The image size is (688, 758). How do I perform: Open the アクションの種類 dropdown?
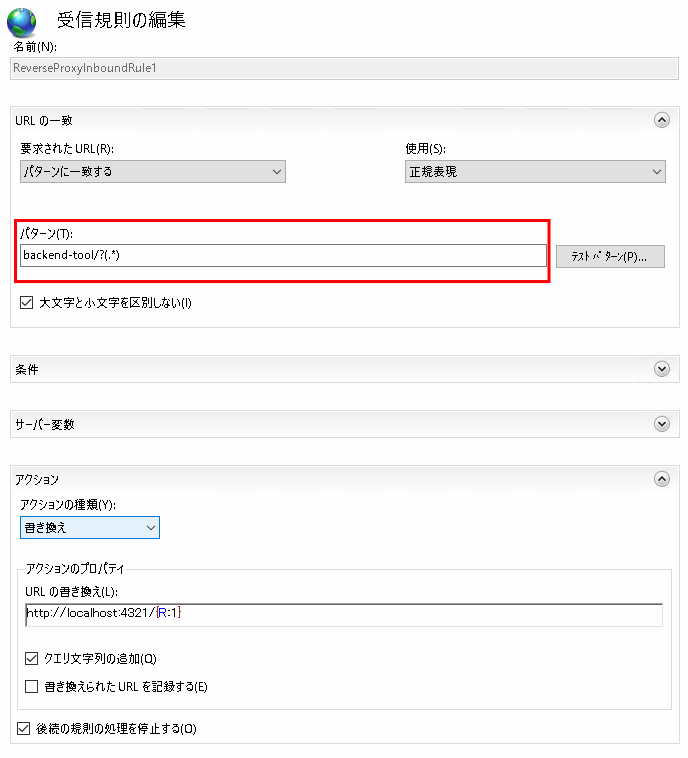[90, 527]
